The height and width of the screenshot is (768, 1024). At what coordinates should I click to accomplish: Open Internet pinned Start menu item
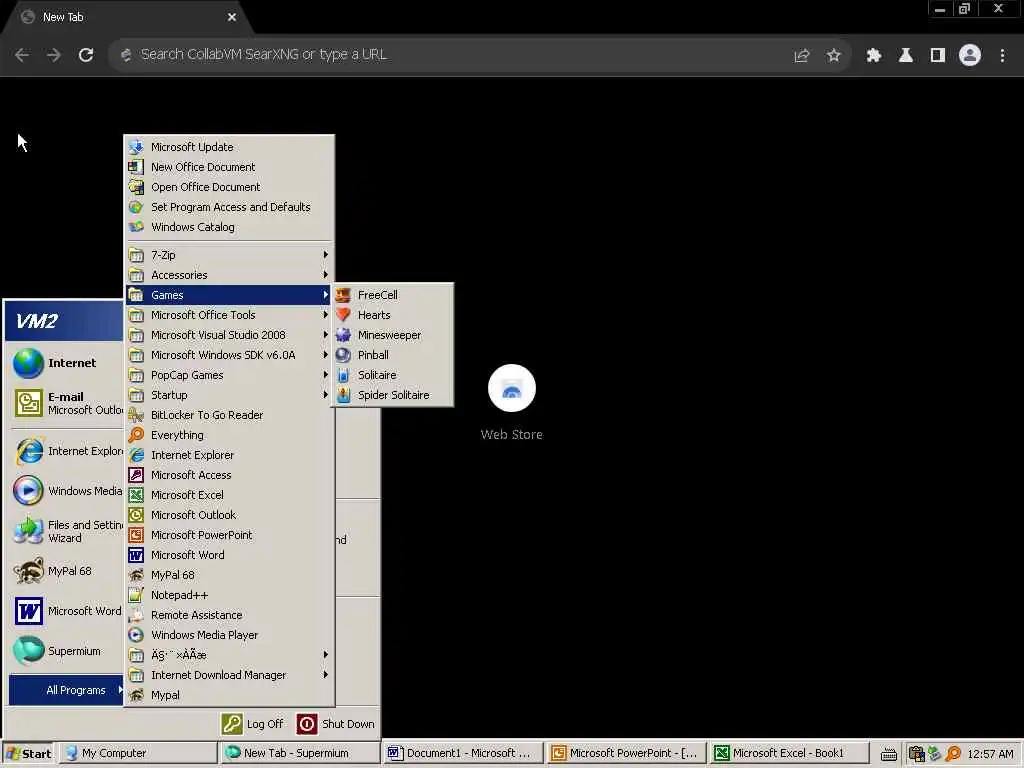[67, 363]
